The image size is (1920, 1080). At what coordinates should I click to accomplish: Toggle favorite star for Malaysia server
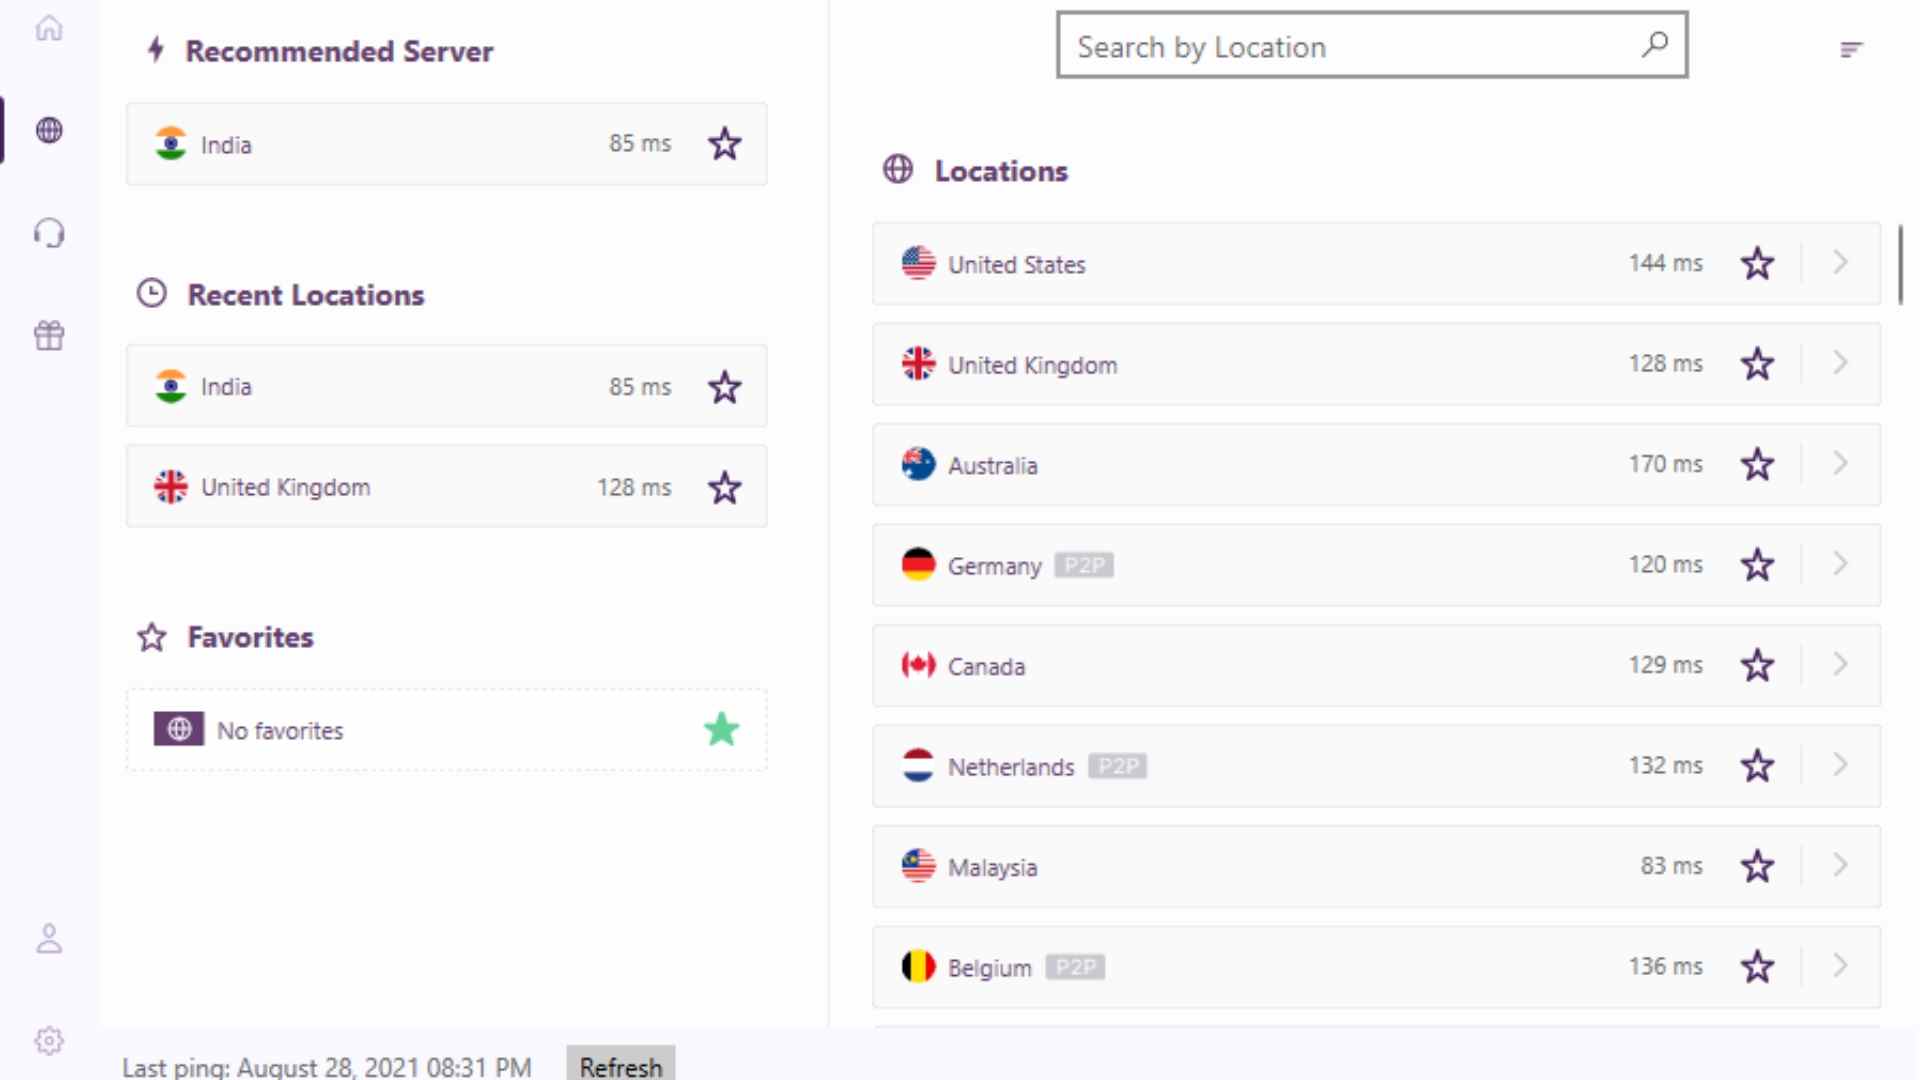(x=1758, y=866)
